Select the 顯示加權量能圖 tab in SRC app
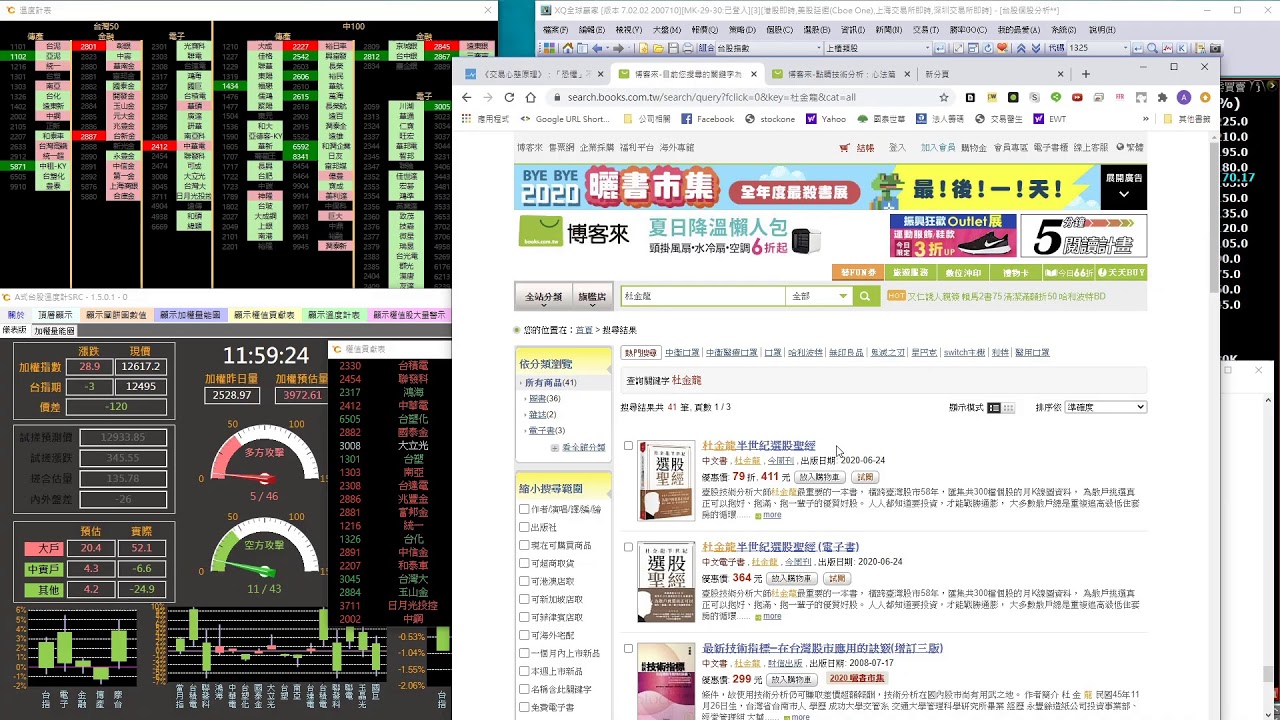1280x720 pixels. 188,315
